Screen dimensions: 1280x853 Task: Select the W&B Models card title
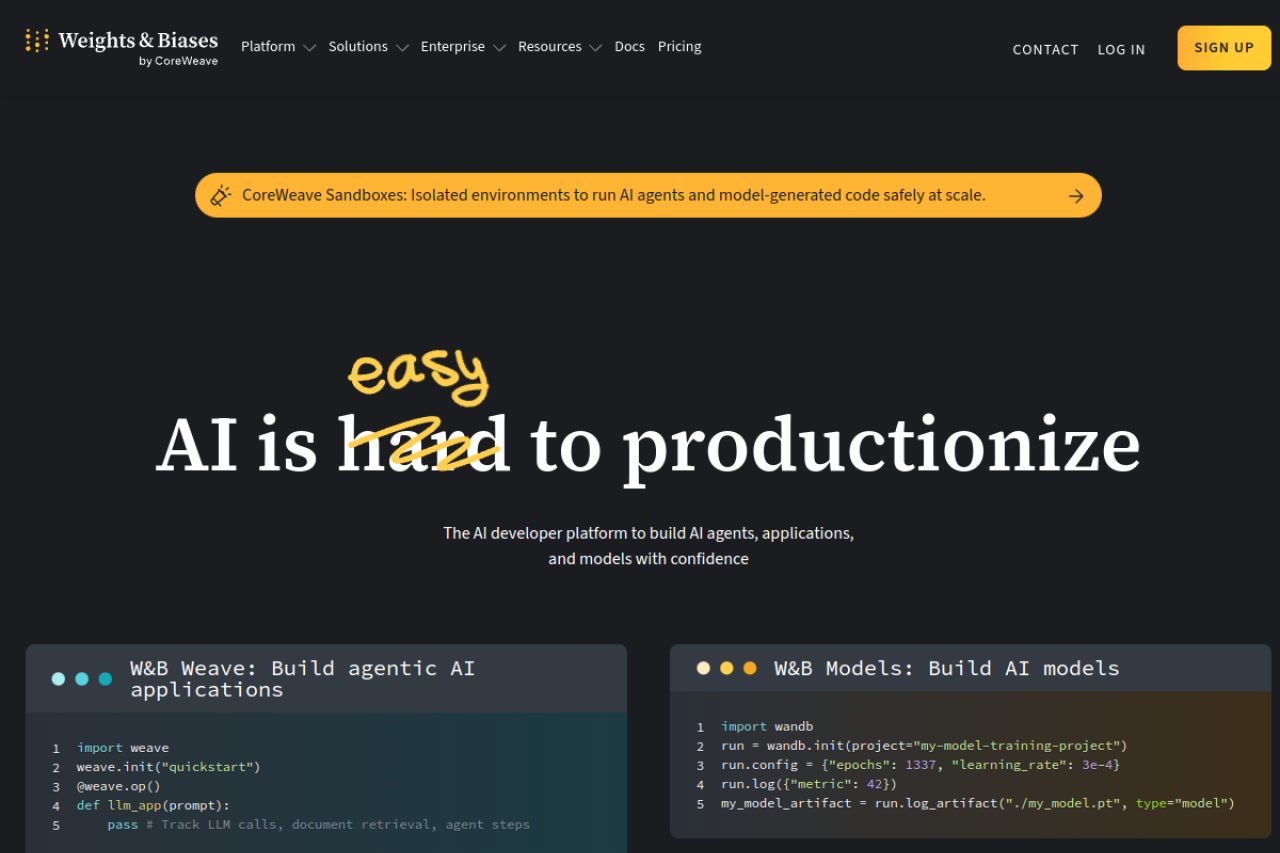947,668
